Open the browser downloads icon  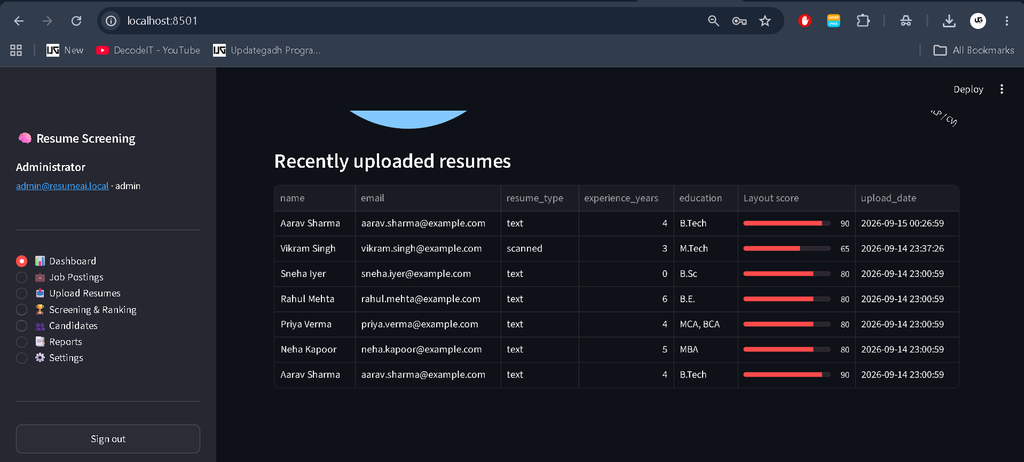coord(948,21)
